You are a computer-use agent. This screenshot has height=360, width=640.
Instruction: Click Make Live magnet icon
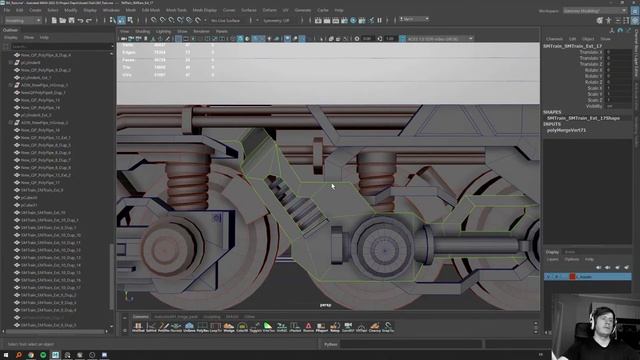[198, 20]
